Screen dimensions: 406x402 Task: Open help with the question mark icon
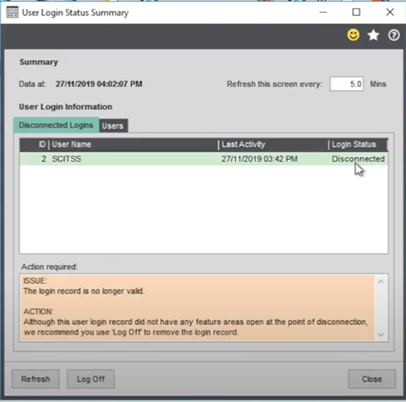tap(394, 35)
